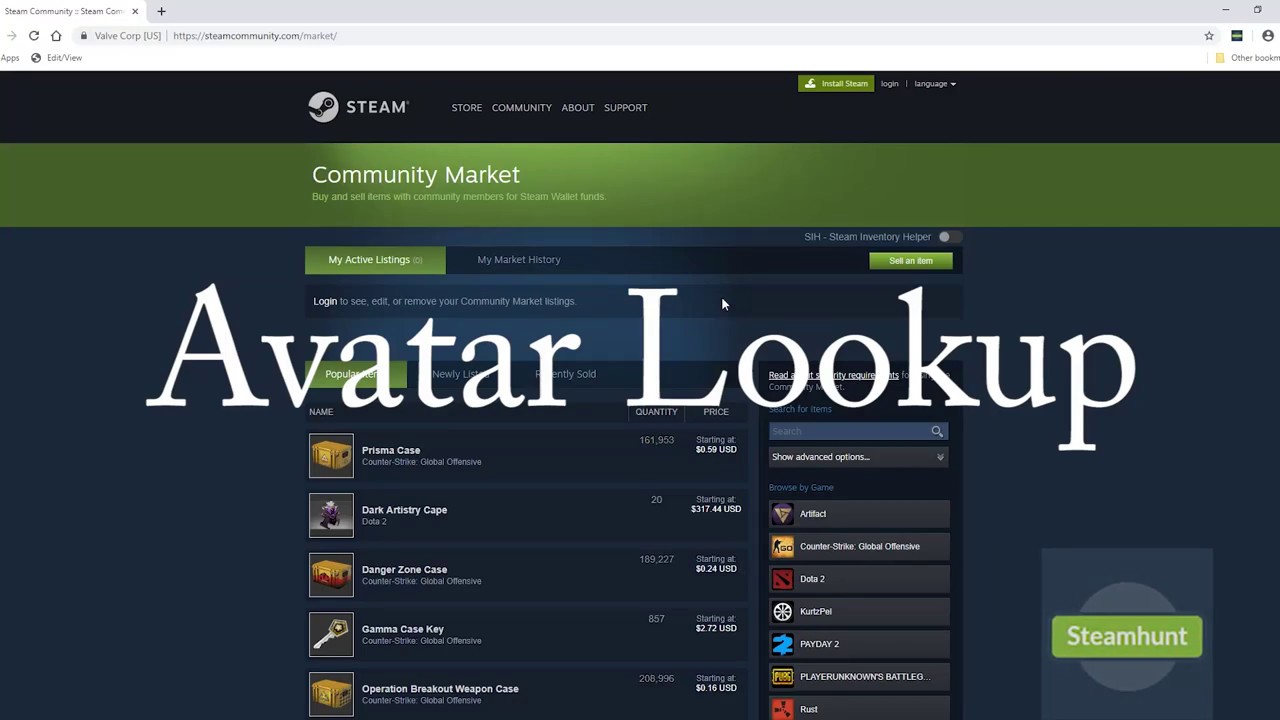Click the PAYDAY 2 game icon
This screenshot has height=720, width=1280.
pos(782,644)
